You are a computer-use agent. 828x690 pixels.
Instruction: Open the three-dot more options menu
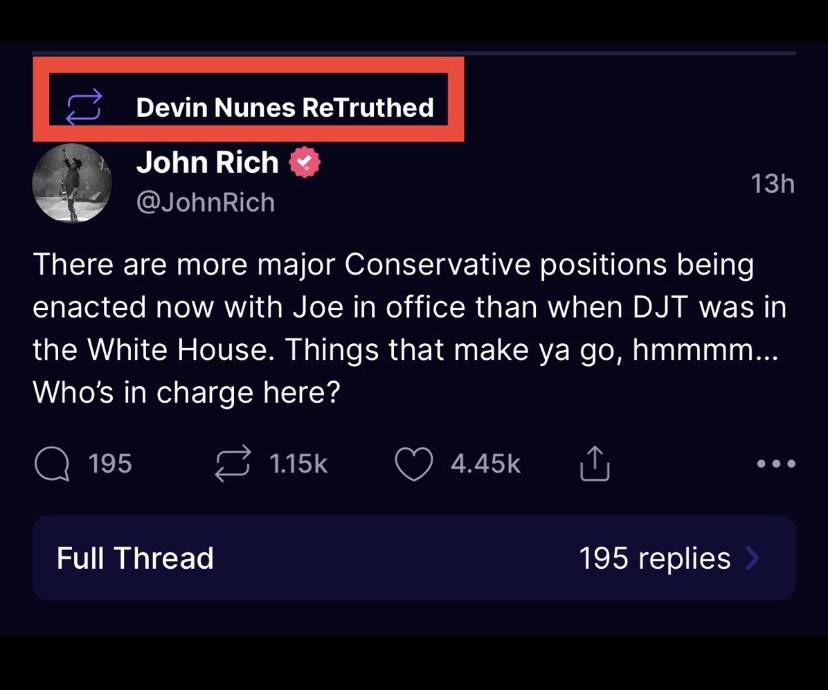(776, 464)
